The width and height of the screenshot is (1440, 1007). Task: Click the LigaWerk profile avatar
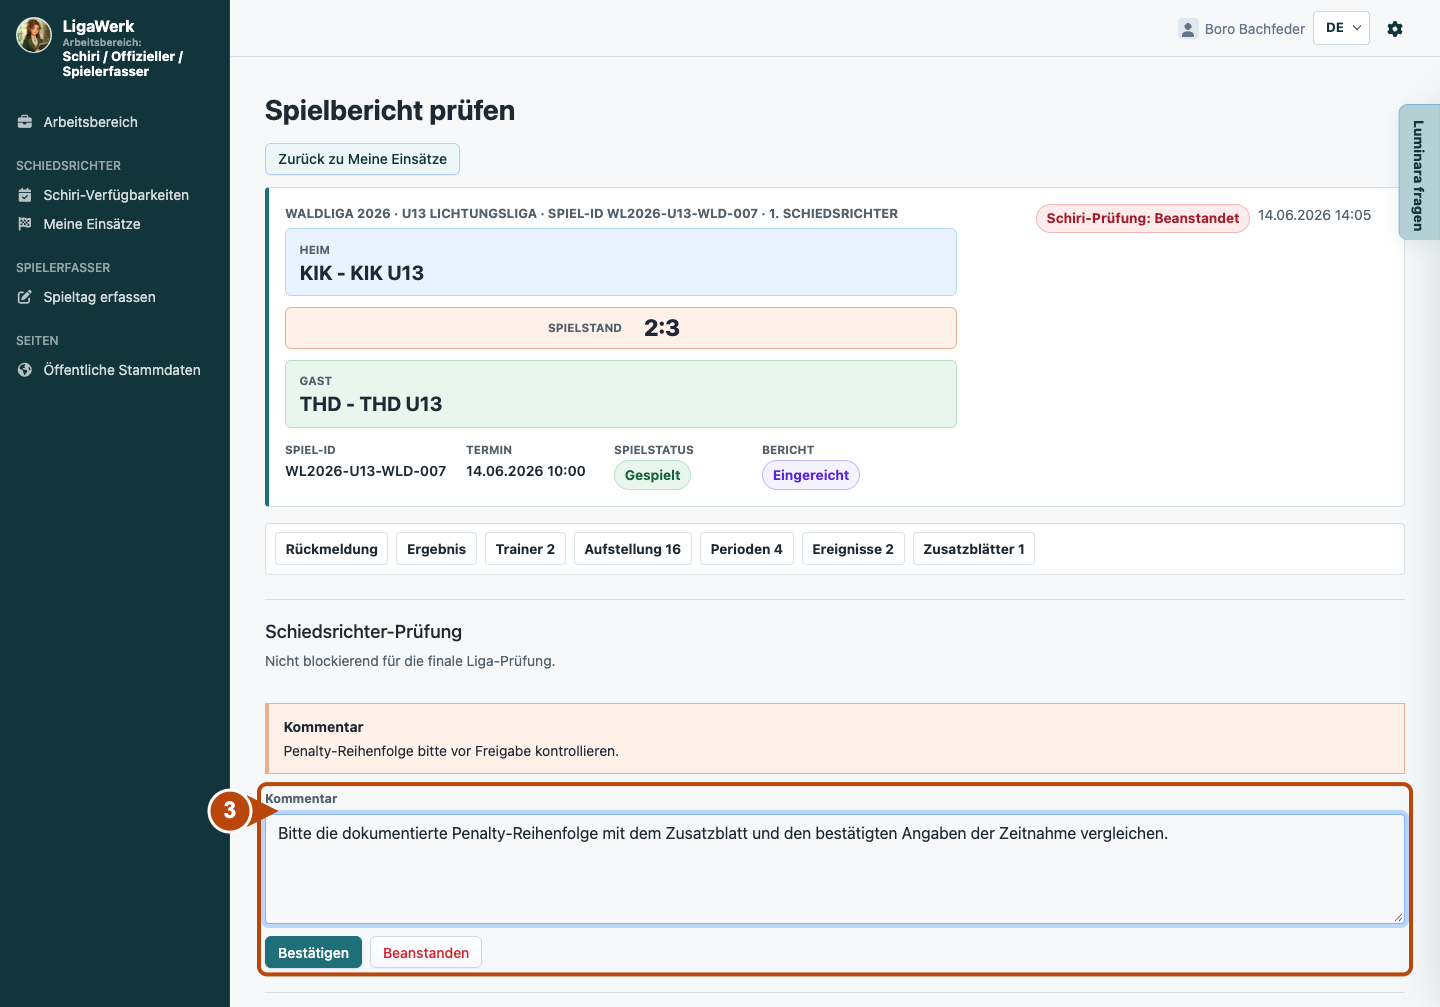34,35
